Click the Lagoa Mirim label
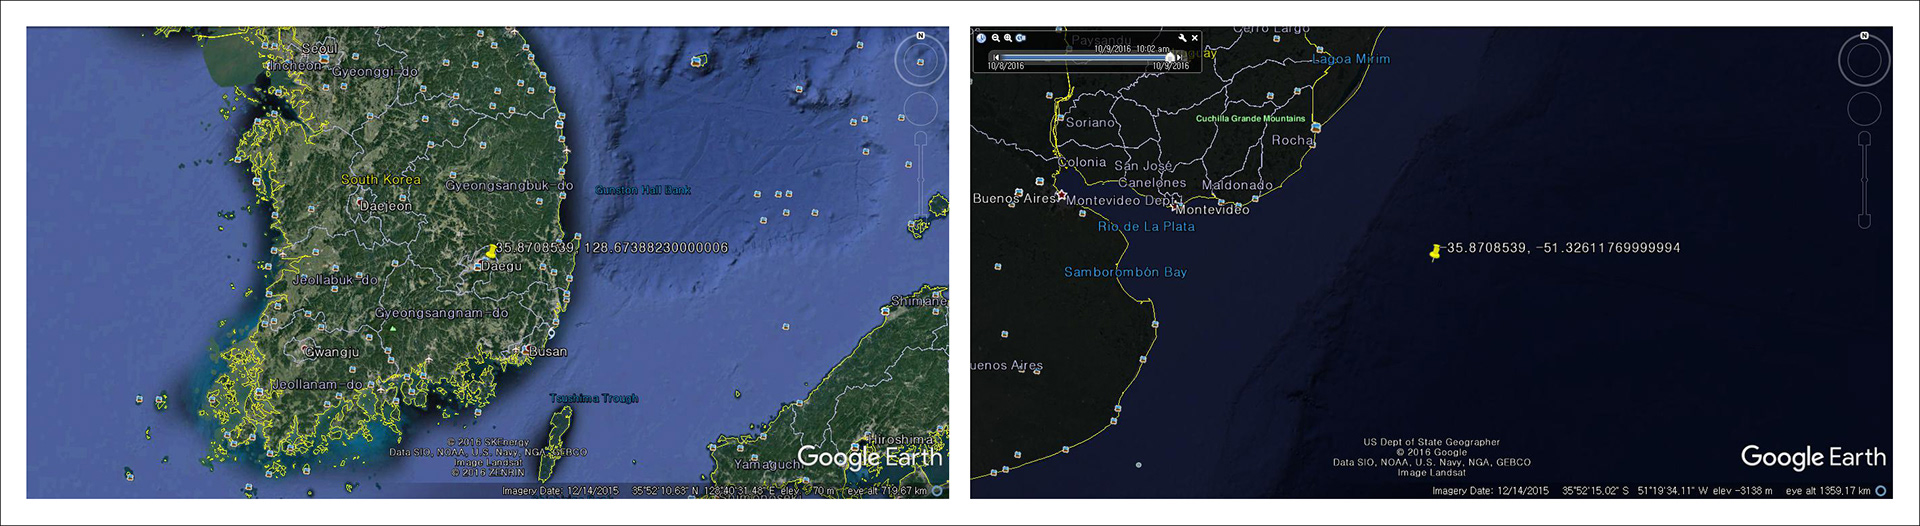 pyautogui.click(x=1351, y=59)
